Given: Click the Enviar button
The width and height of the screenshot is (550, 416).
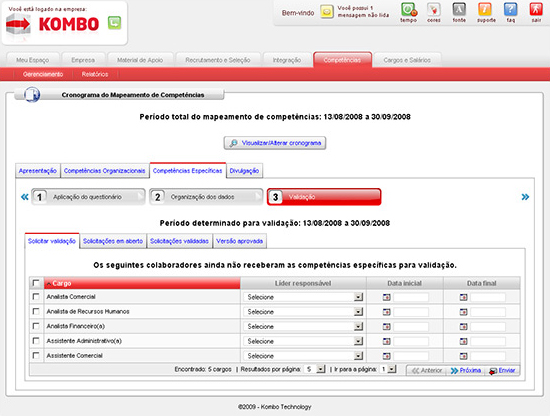Looking at the screenshot, I should tap(502, 370).
